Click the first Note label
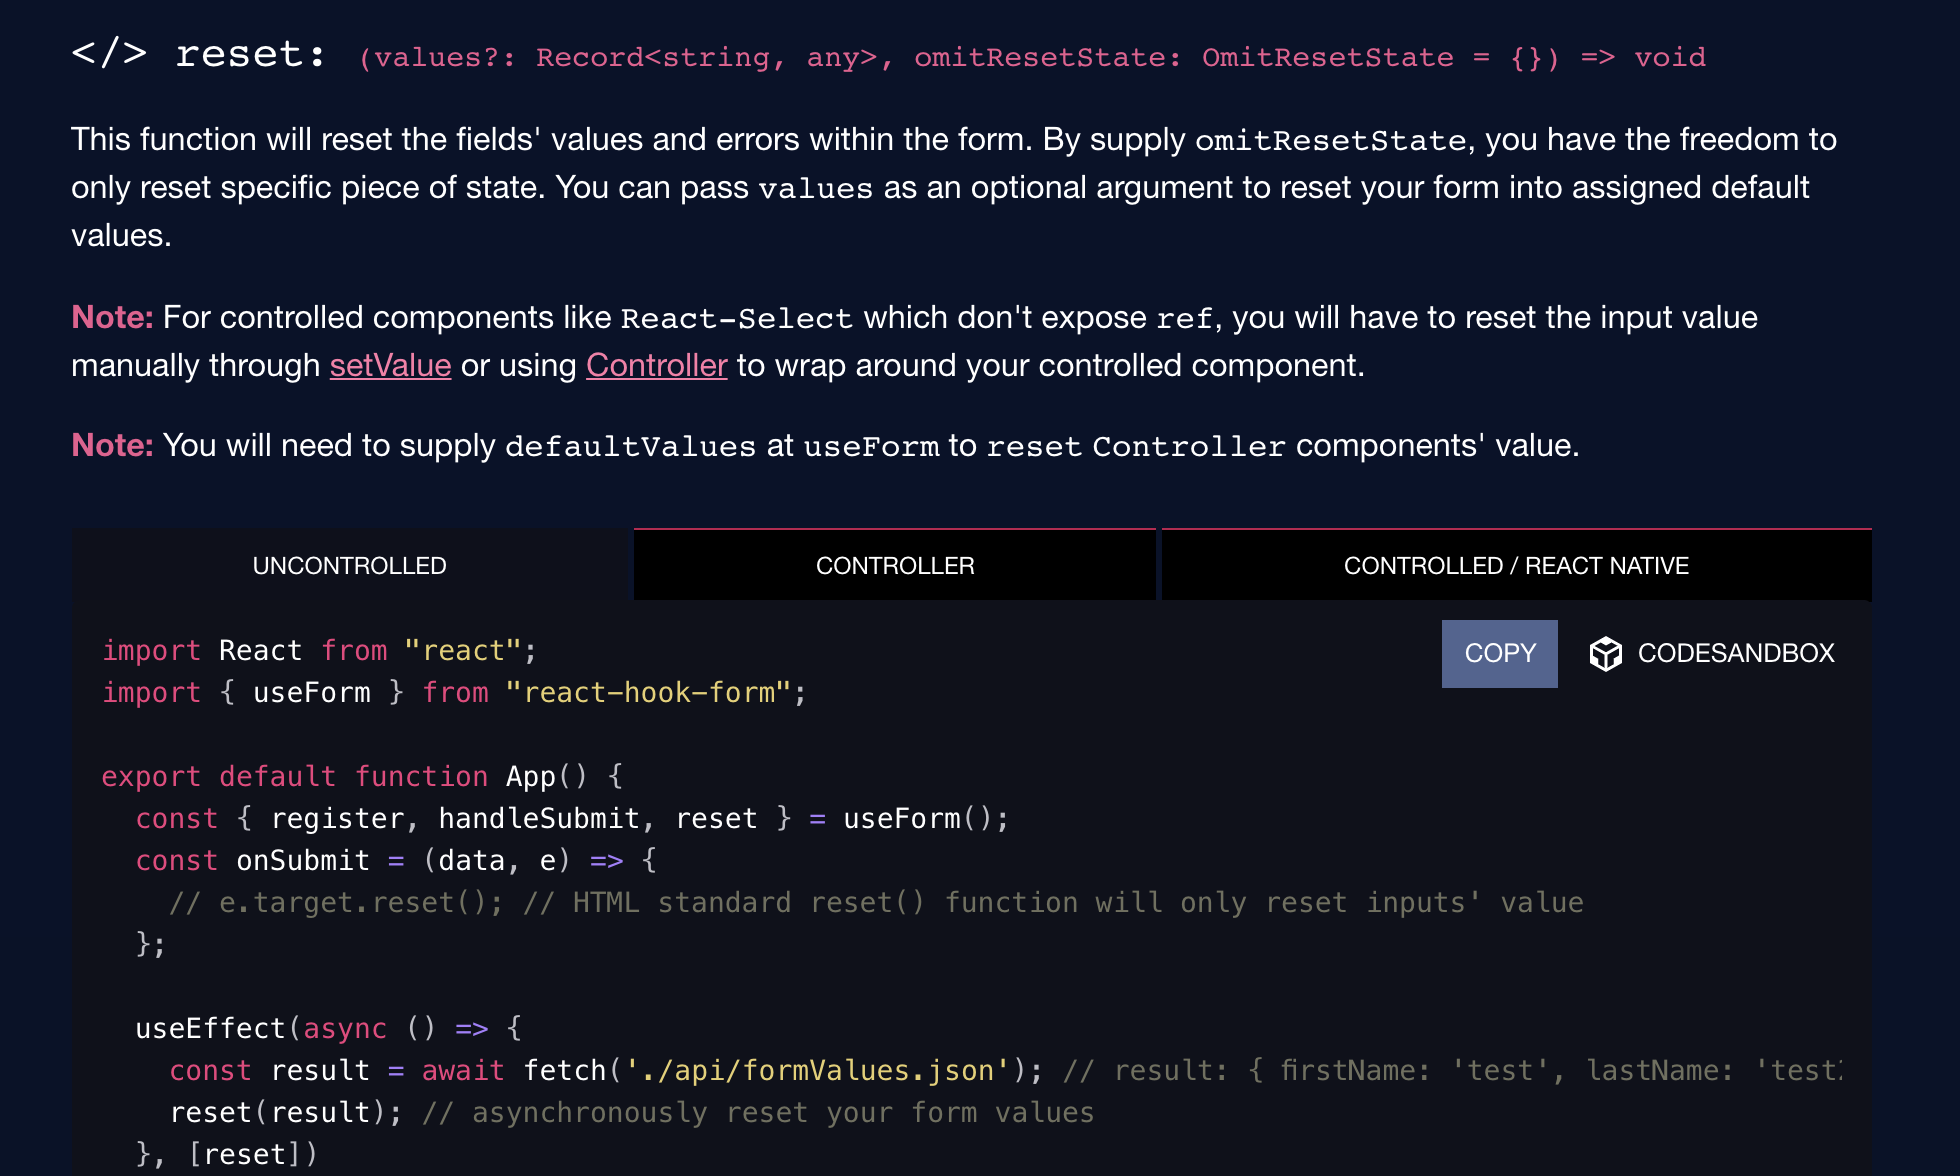The image size is (1960, 1176). pyautogui.click(x=111, y=317)
